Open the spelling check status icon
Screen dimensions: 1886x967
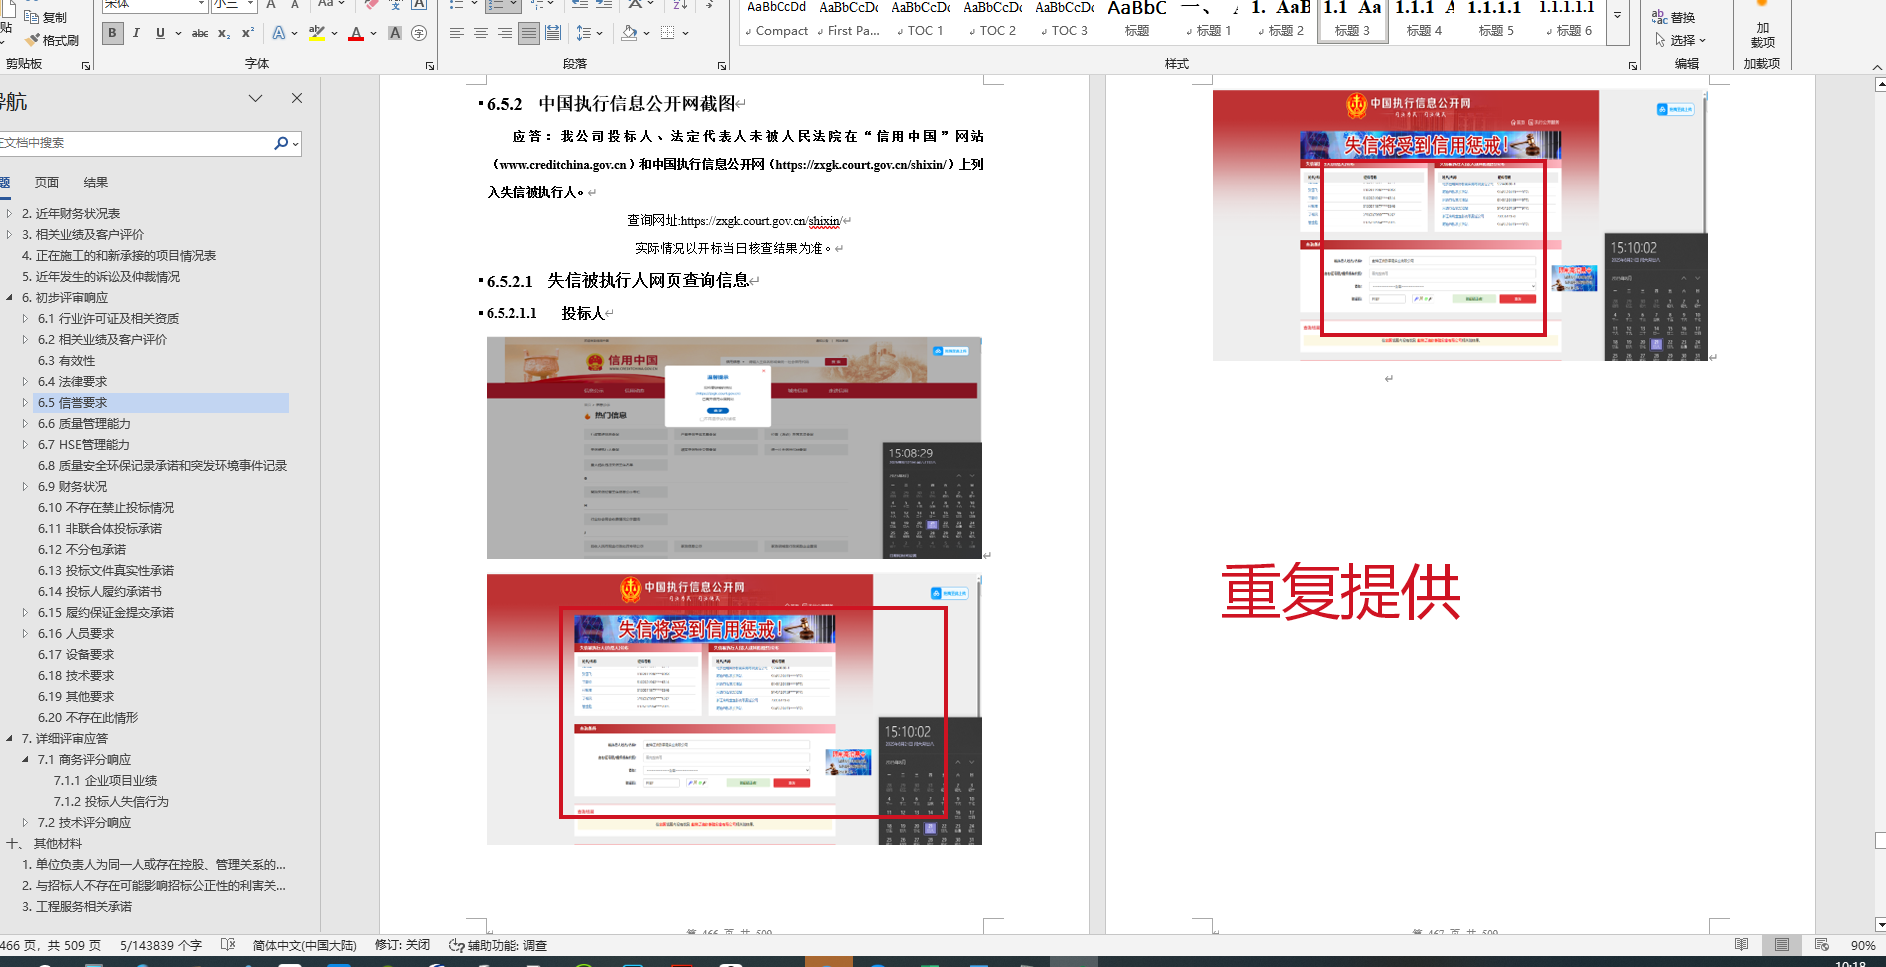(228, 945)
